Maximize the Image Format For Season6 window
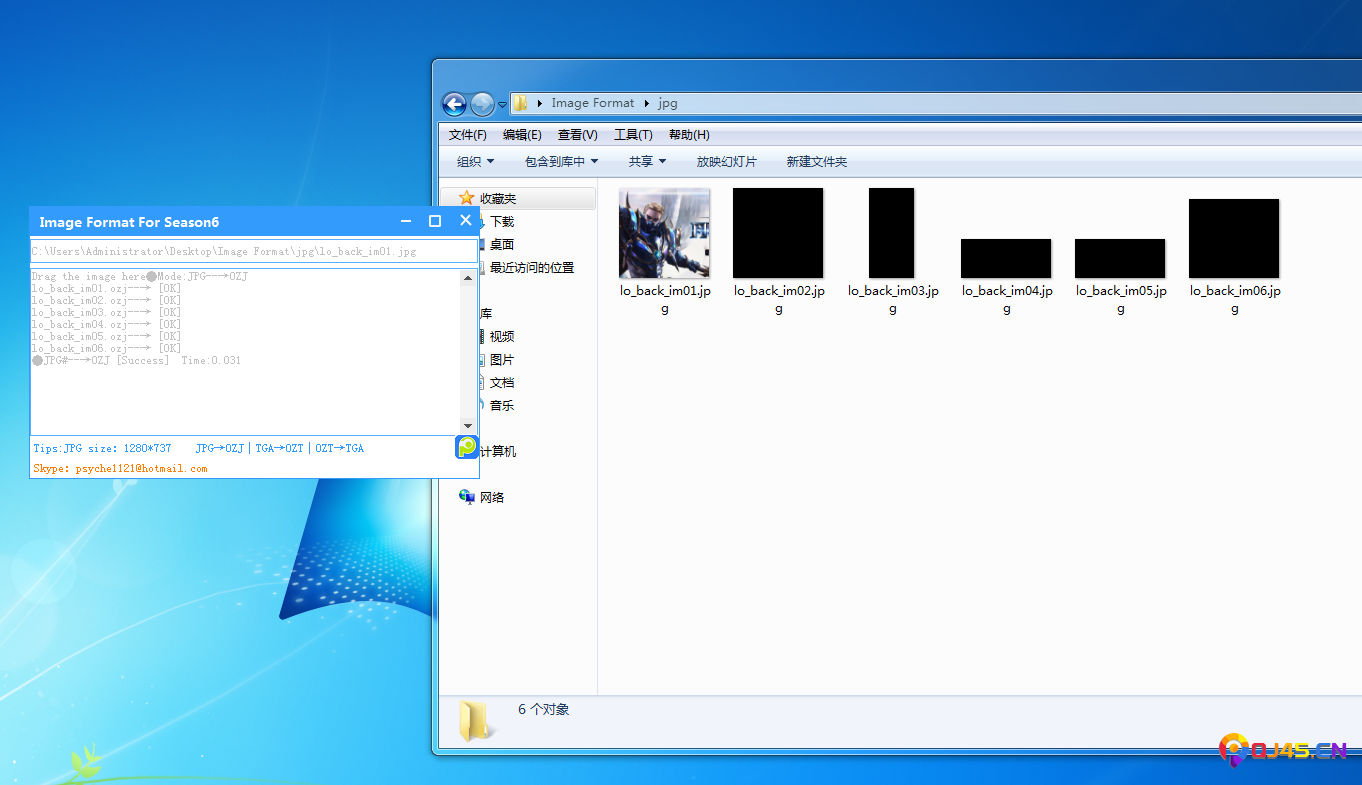 tap(435, 221)
